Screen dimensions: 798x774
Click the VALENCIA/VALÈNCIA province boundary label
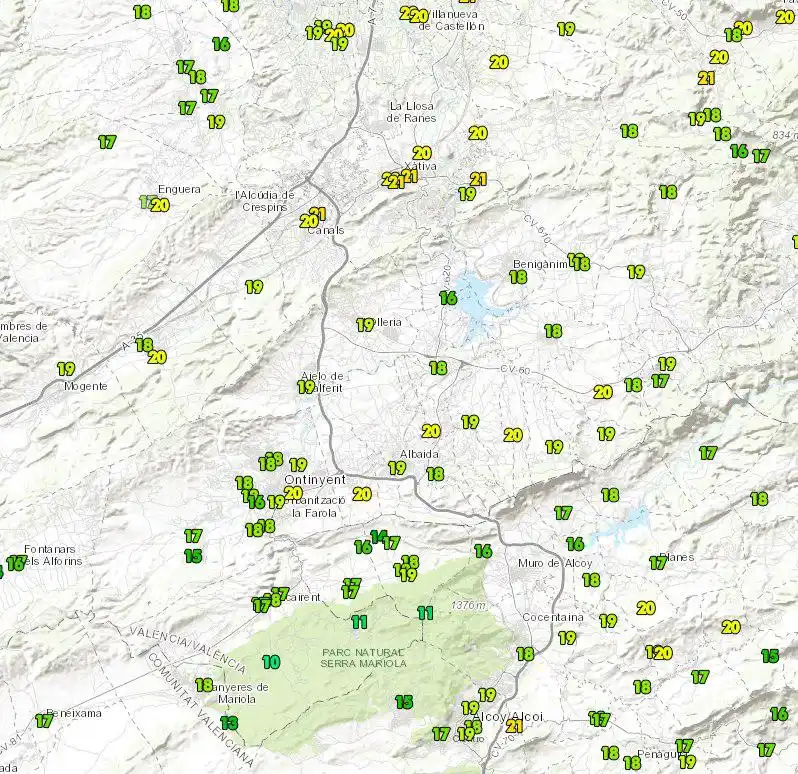click(188, 648)
